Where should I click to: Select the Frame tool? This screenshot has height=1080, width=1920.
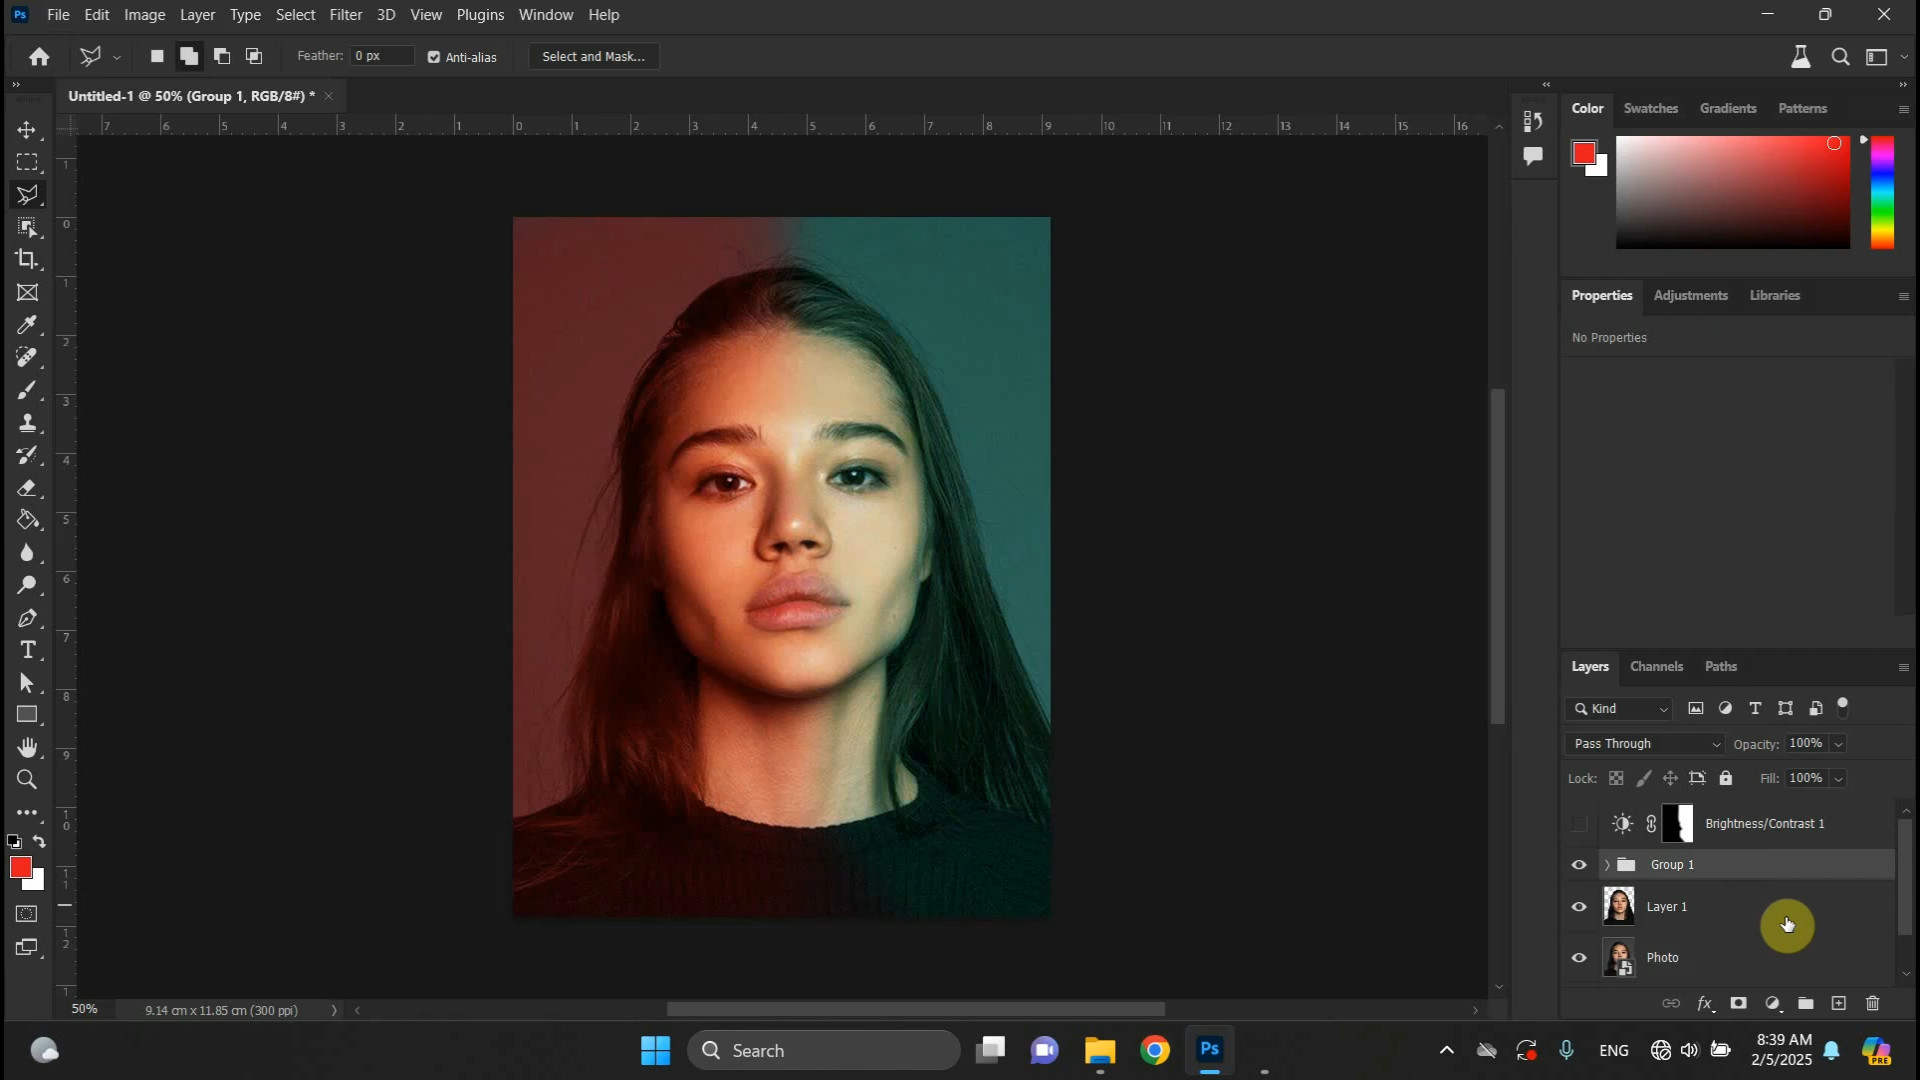click(27, 293)
